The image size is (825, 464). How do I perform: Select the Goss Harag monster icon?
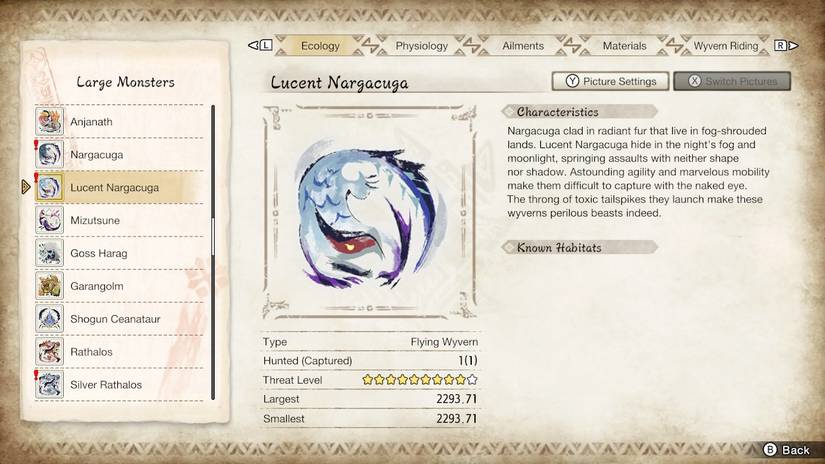pos(49,253)
